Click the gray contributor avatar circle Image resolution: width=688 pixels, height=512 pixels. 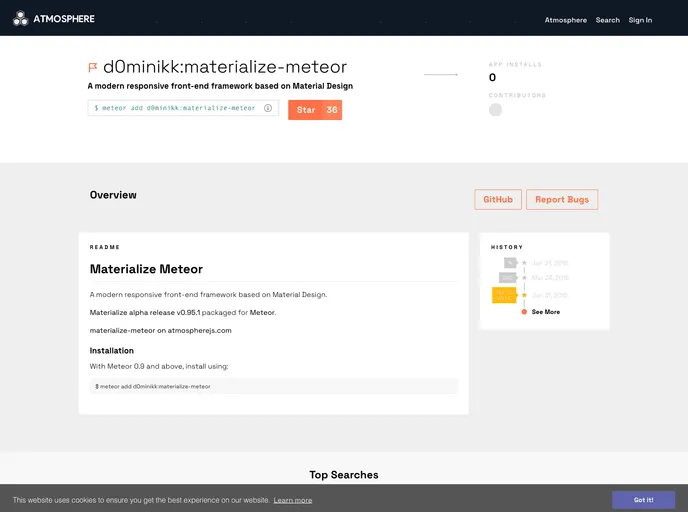click(495, 110)
